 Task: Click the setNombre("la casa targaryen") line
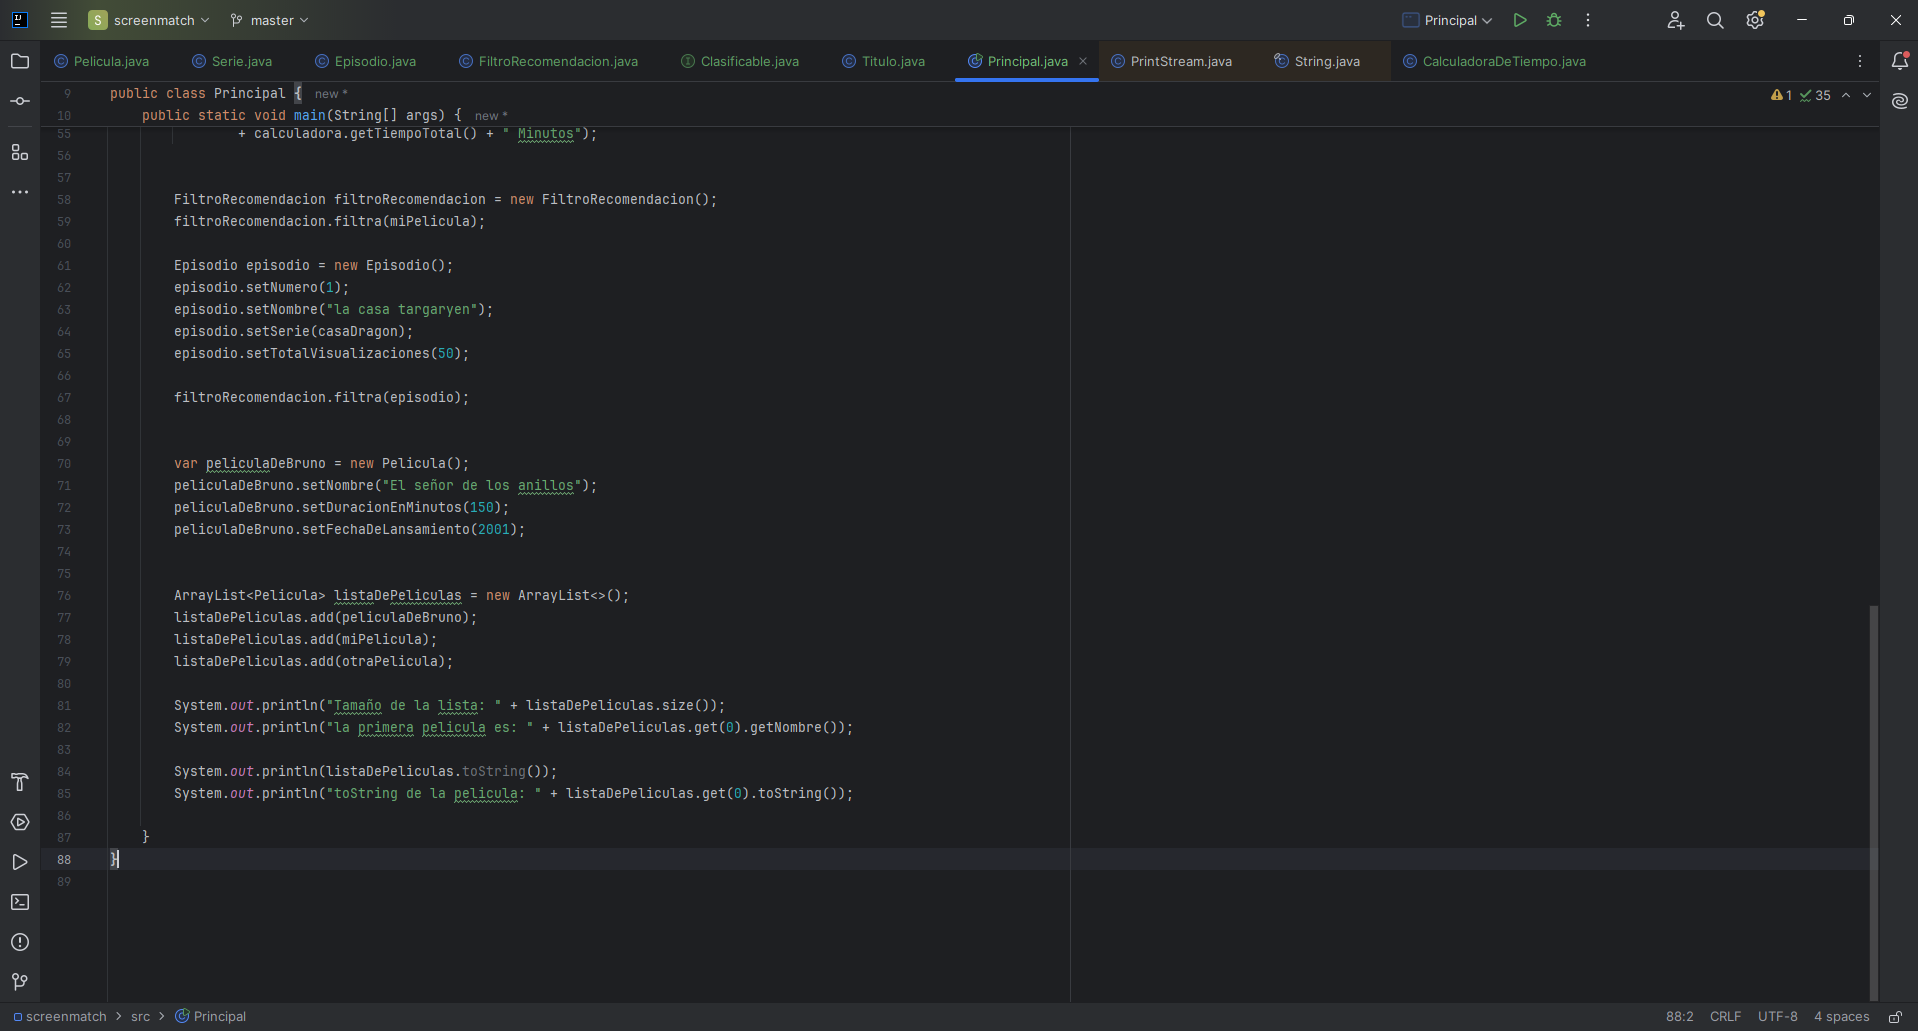pyautogui.click(x=333, y=310)
